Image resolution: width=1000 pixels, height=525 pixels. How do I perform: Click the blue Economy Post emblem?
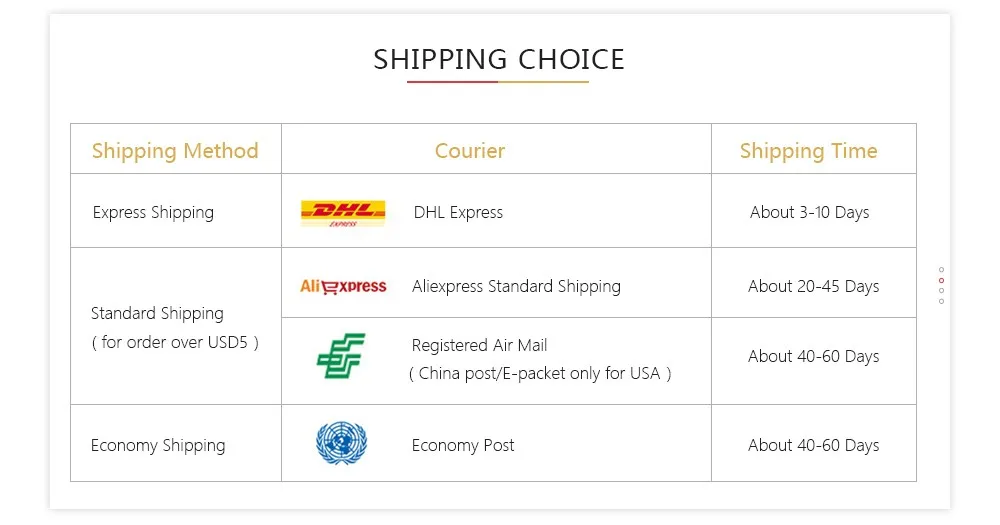pos(341,443)
